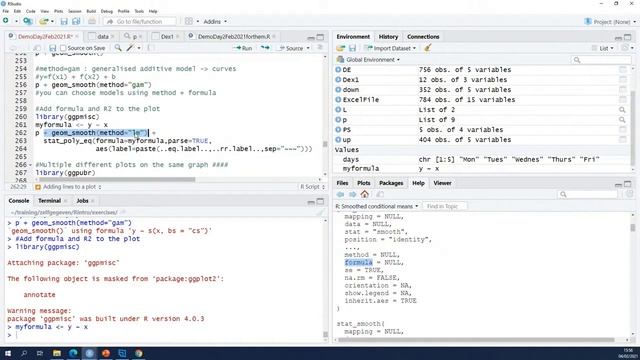This screenshot has height=360, width=640.
Task: Click the Run button
Action: (x=244, y=48)
